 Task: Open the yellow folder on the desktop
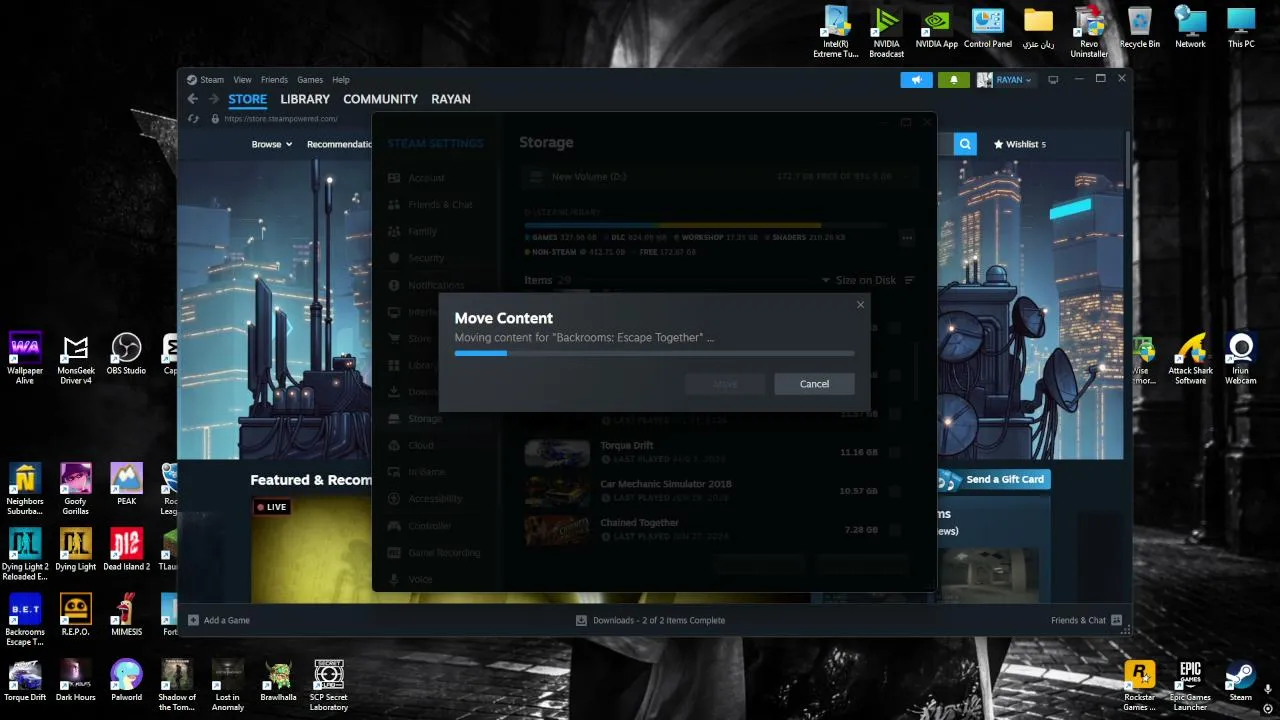pyautogui.click(x=1038, y=28)
